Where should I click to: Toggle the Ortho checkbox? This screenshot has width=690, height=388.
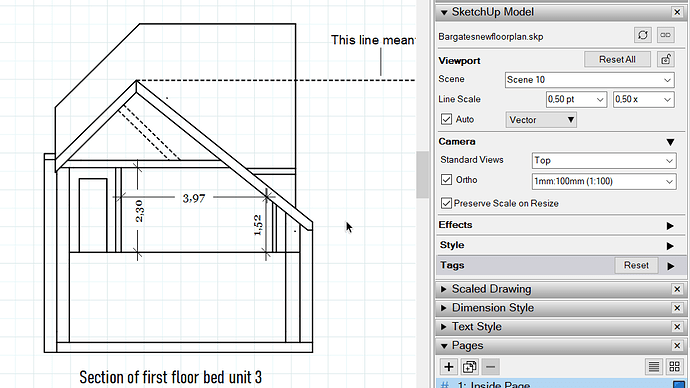point(446,179)
